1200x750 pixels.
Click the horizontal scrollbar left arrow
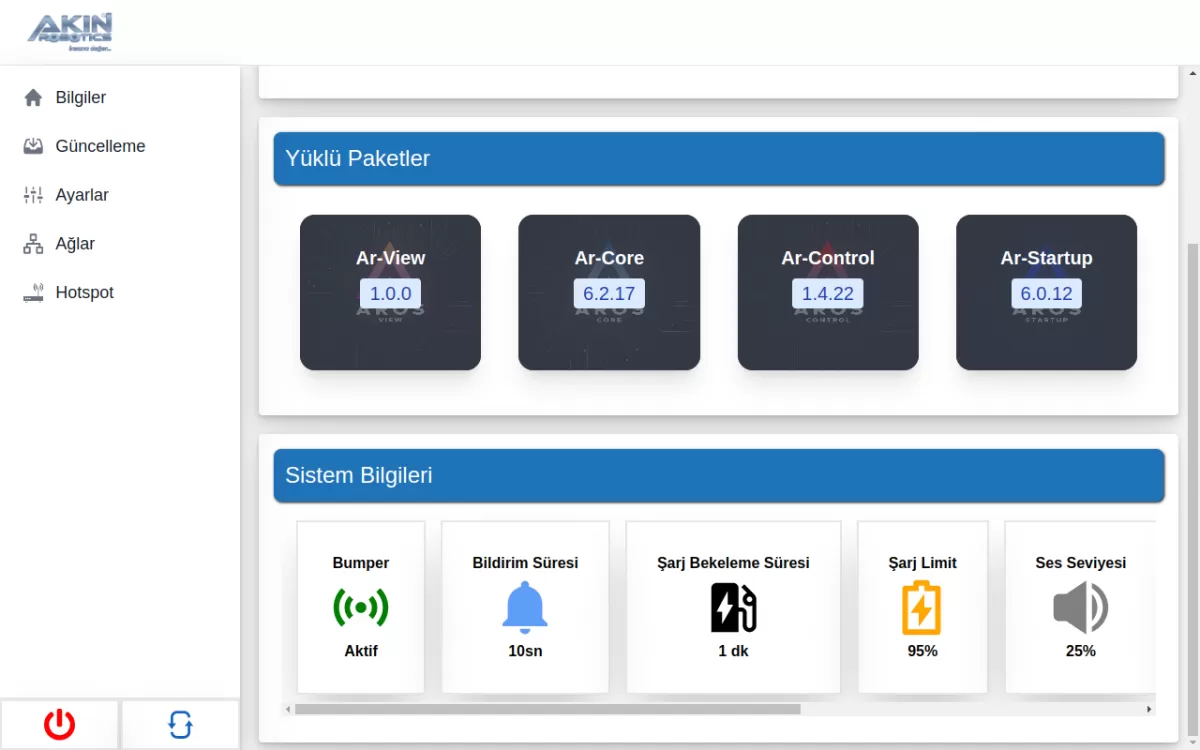click(288, 709)
